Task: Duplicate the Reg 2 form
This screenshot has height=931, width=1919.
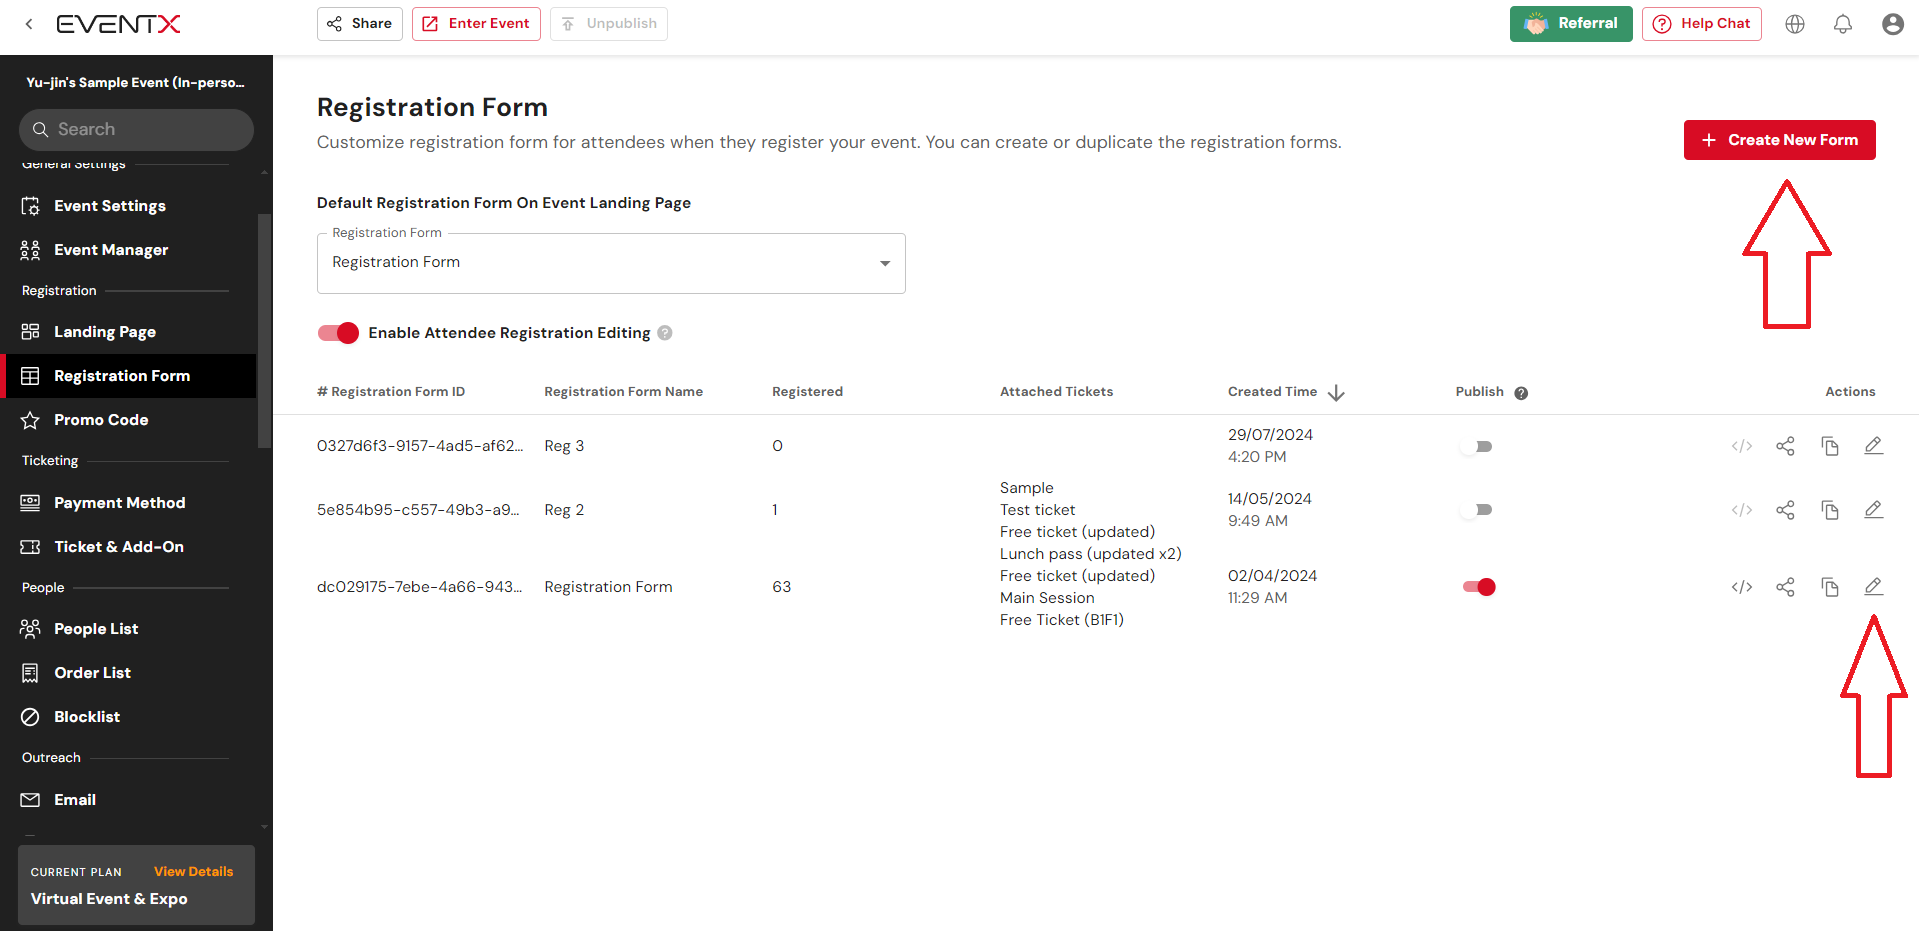Action: (x=1830, y=510)
